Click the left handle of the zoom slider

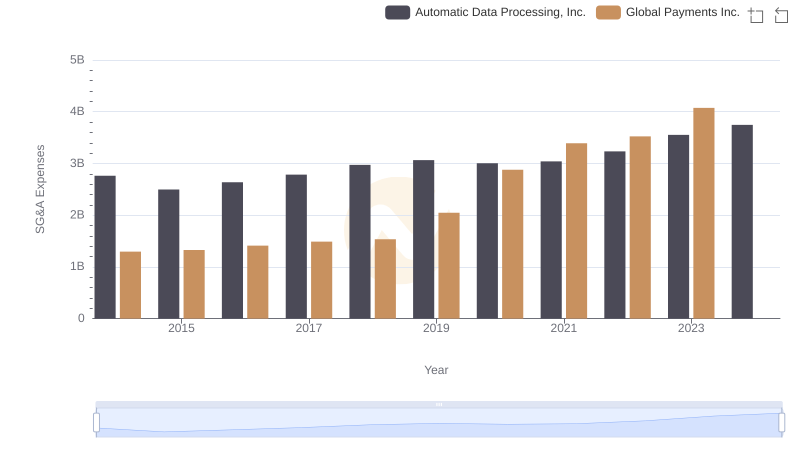[96, 422]
